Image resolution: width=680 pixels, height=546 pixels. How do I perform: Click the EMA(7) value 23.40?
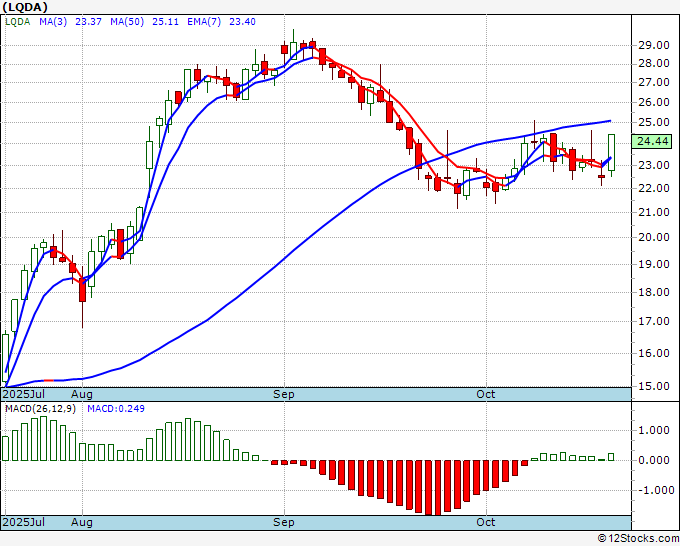coord(242,22)
